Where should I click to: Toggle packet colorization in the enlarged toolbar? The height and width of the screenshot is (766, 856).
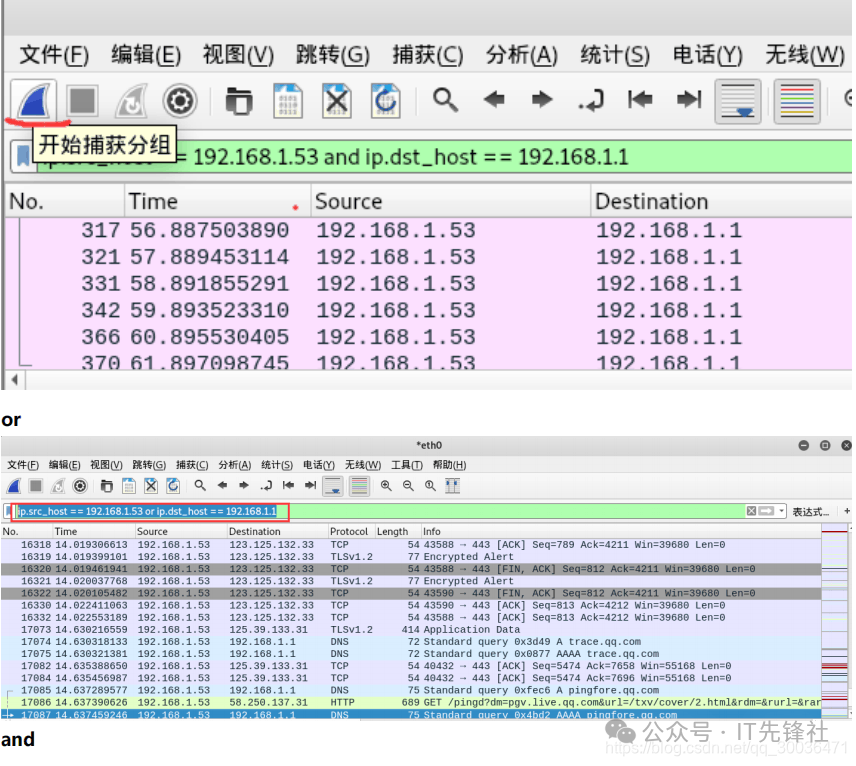pos(796,101)
